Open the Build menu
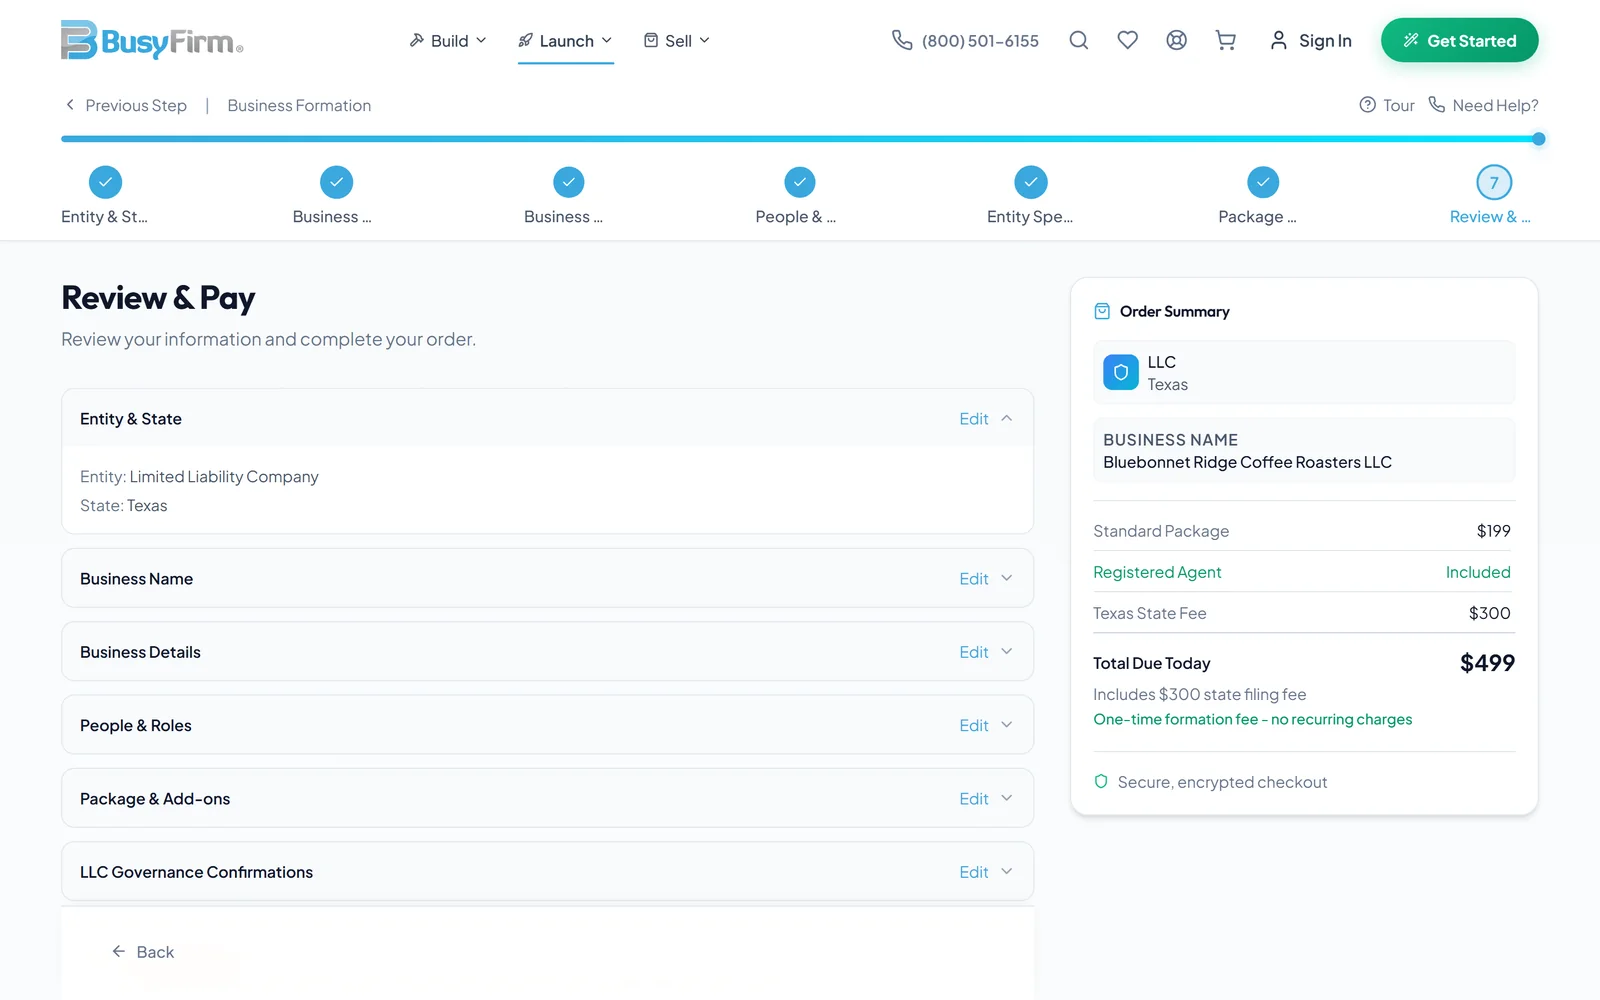The image size is (1600, 1000). click(447, 41)
